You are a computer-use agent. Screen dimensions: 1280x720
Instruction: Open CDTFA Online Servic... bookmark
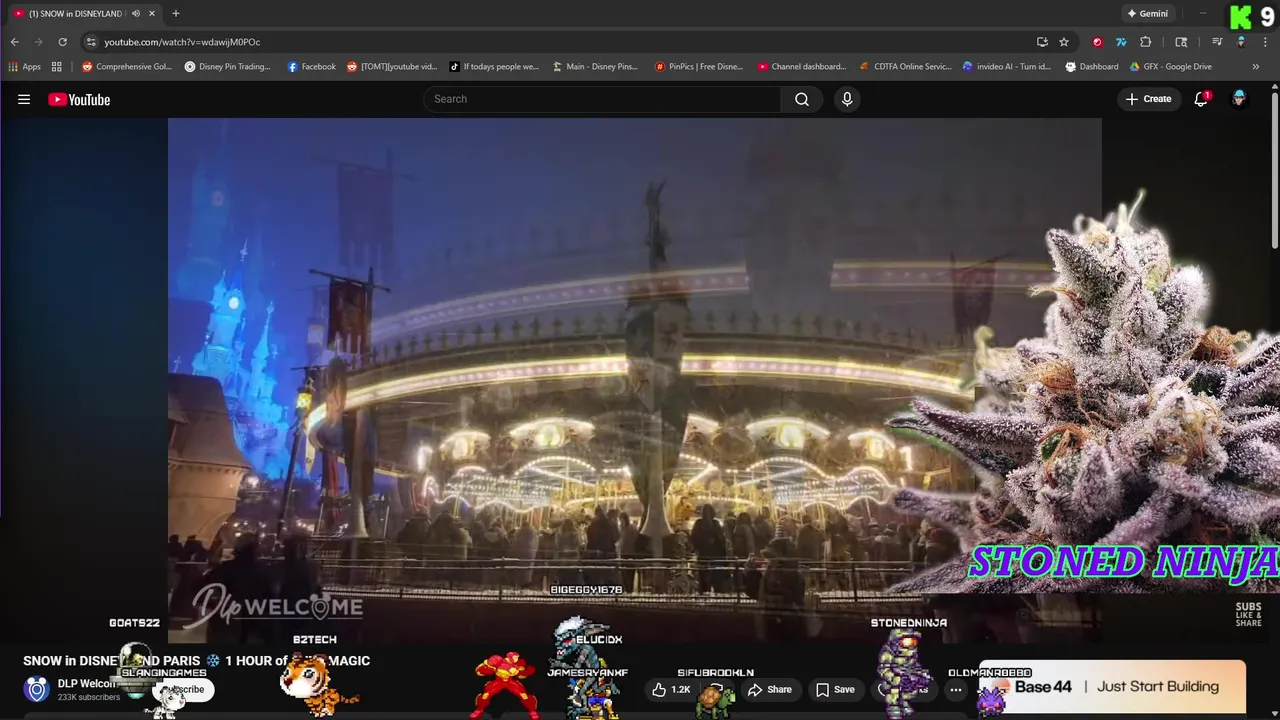tap(906, 67)
